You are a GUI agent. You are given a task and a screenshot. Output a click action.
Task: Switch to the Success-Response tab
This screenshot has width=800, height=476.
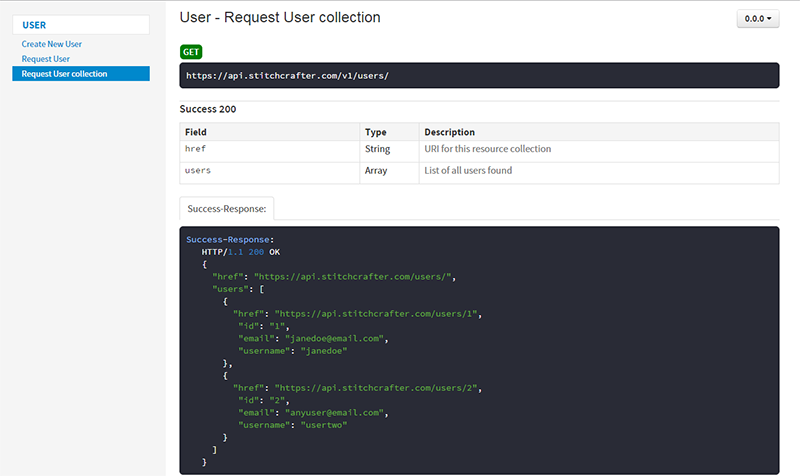coord(227,208)
